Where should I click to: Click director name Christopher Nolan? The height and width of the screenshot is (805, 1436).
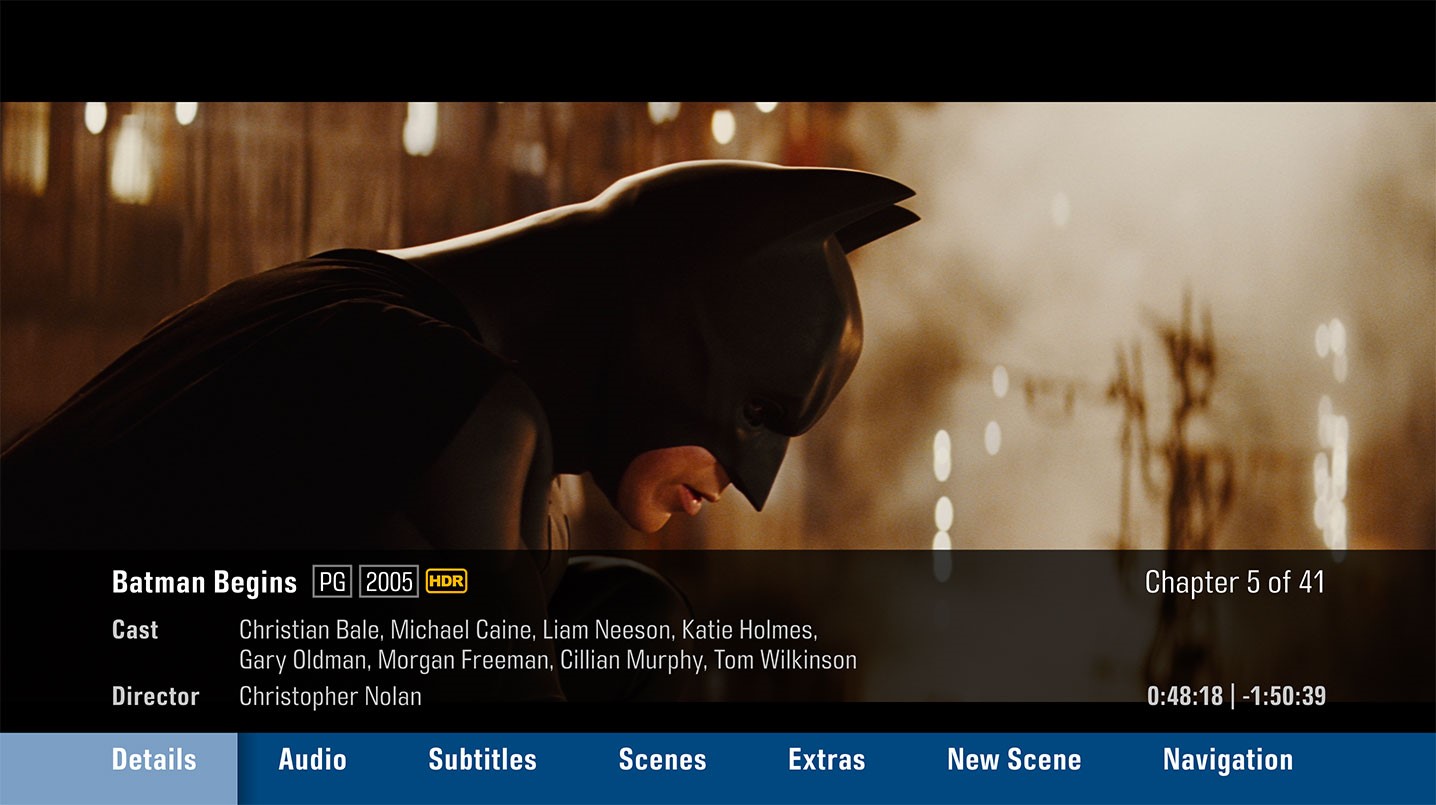point(330,697)
